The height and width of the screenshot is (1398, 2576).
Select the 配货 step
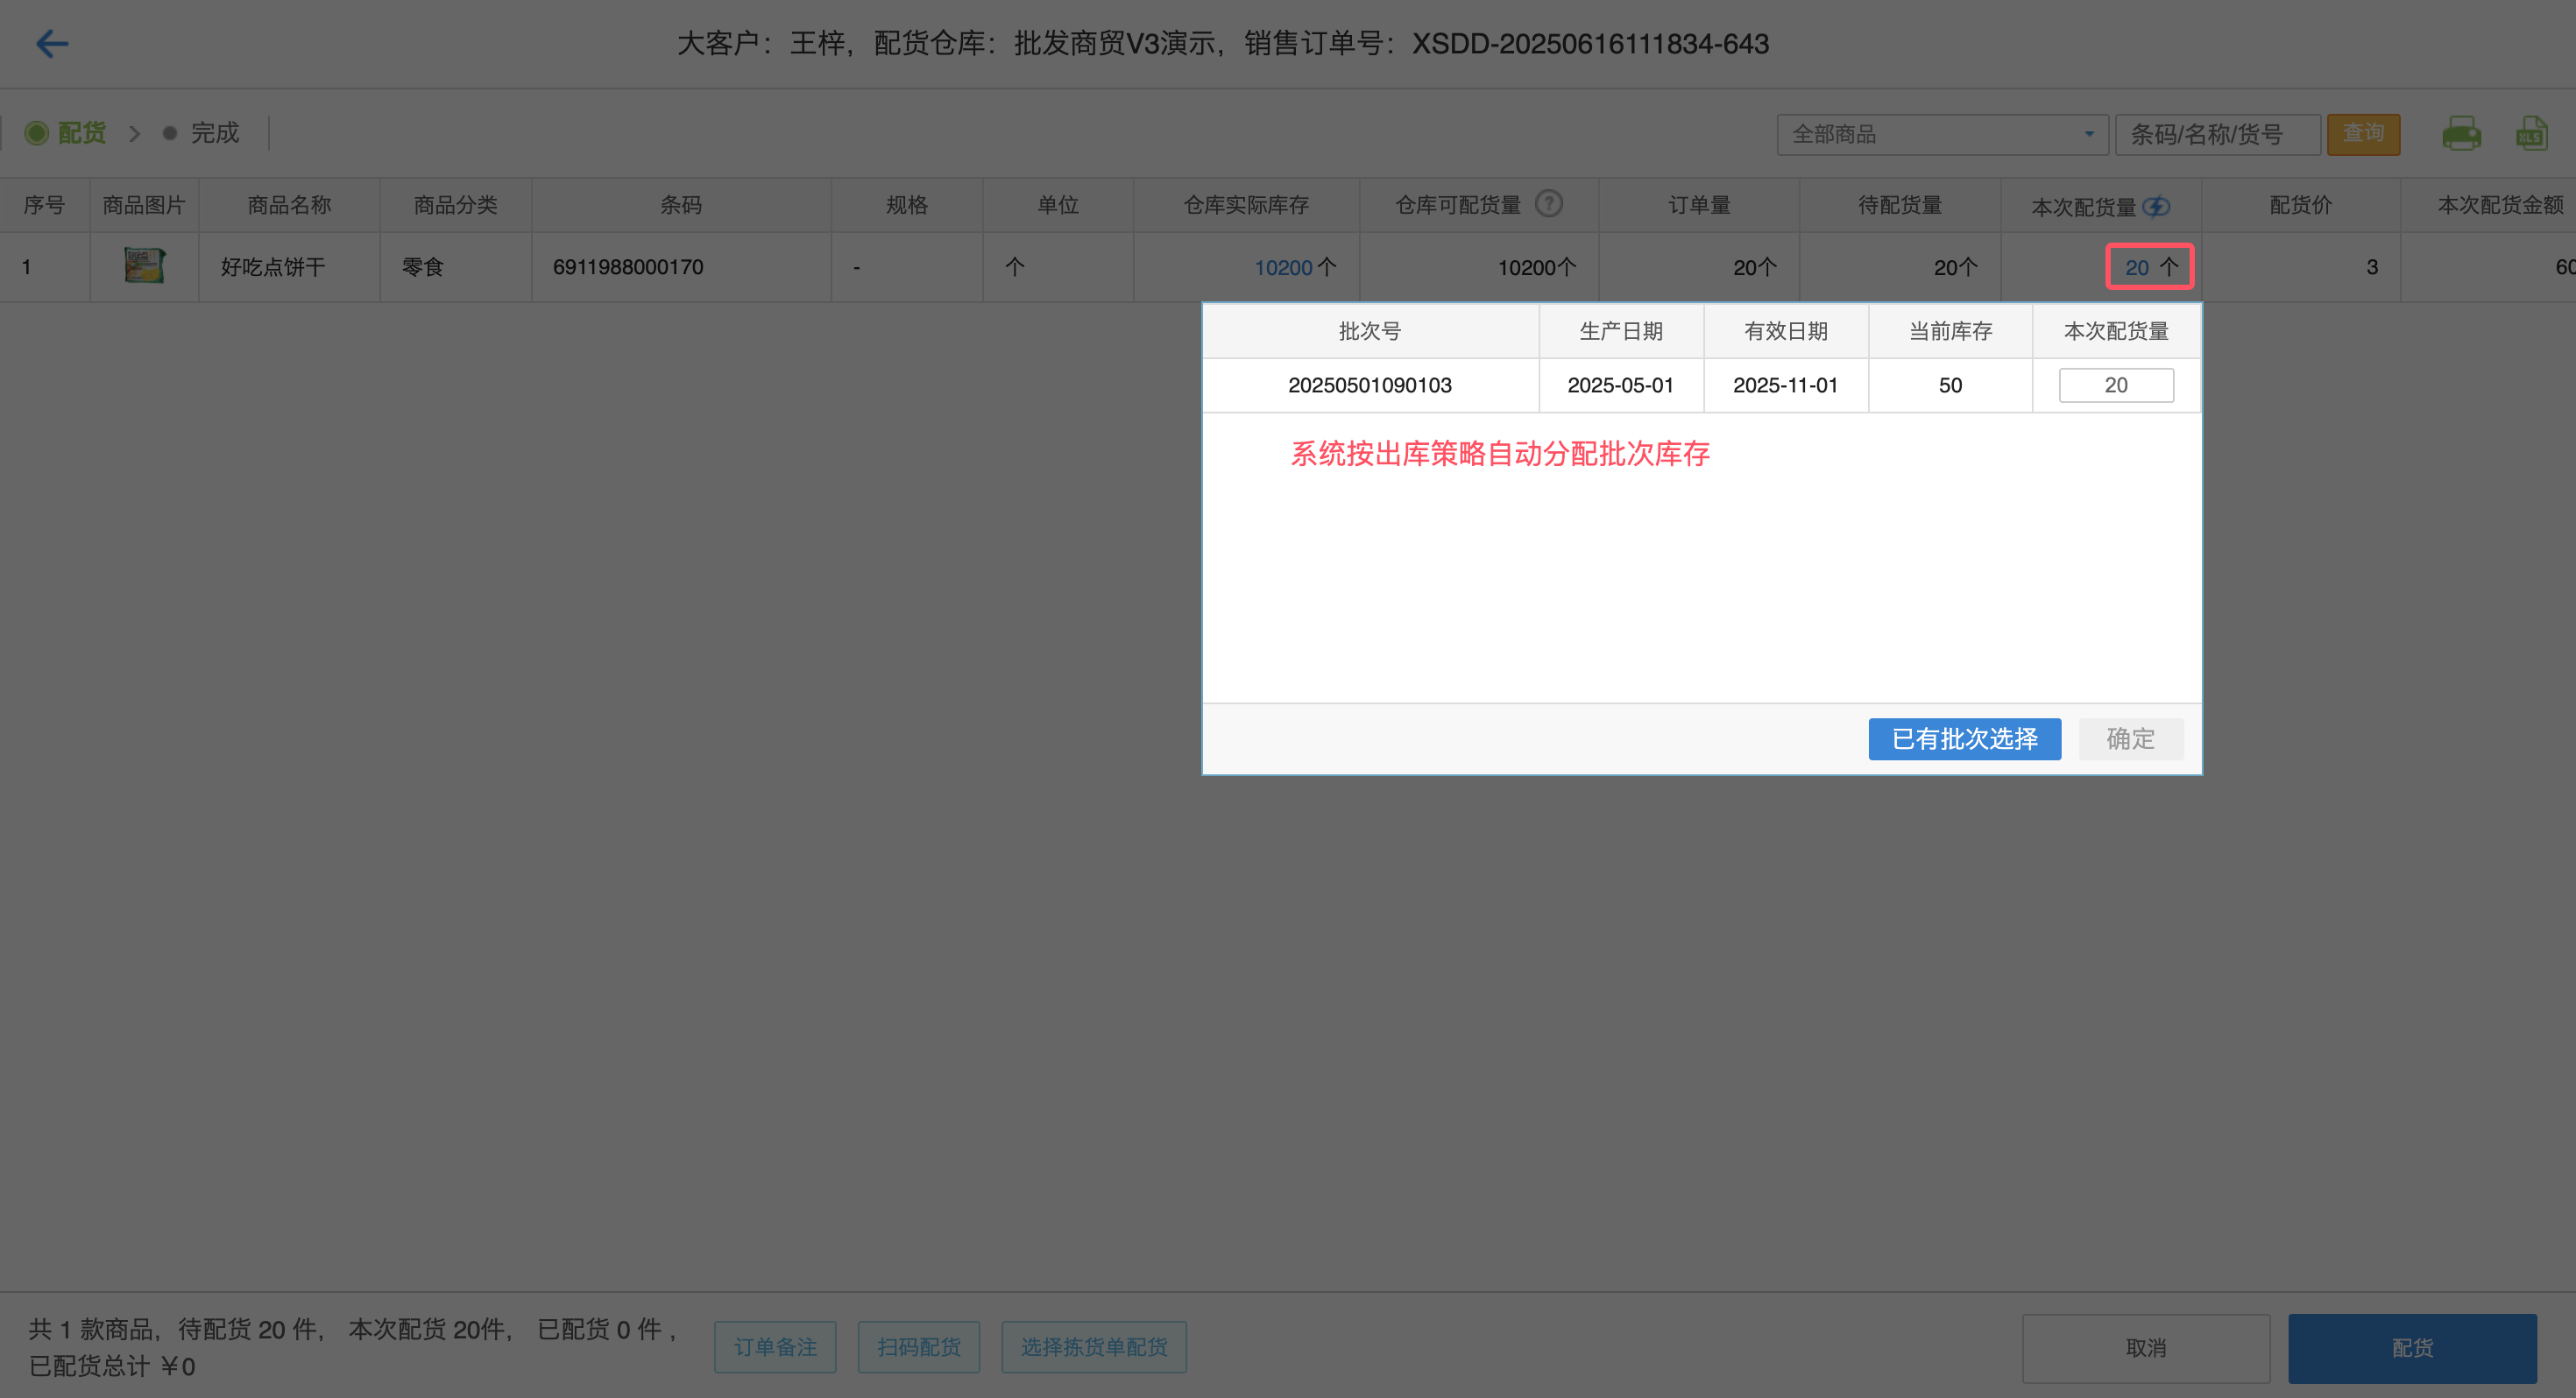pos(66,133)
